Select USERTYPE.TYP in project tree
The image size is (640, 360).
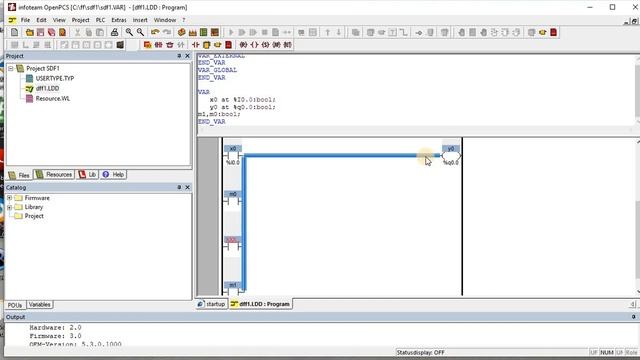[55, 78]
